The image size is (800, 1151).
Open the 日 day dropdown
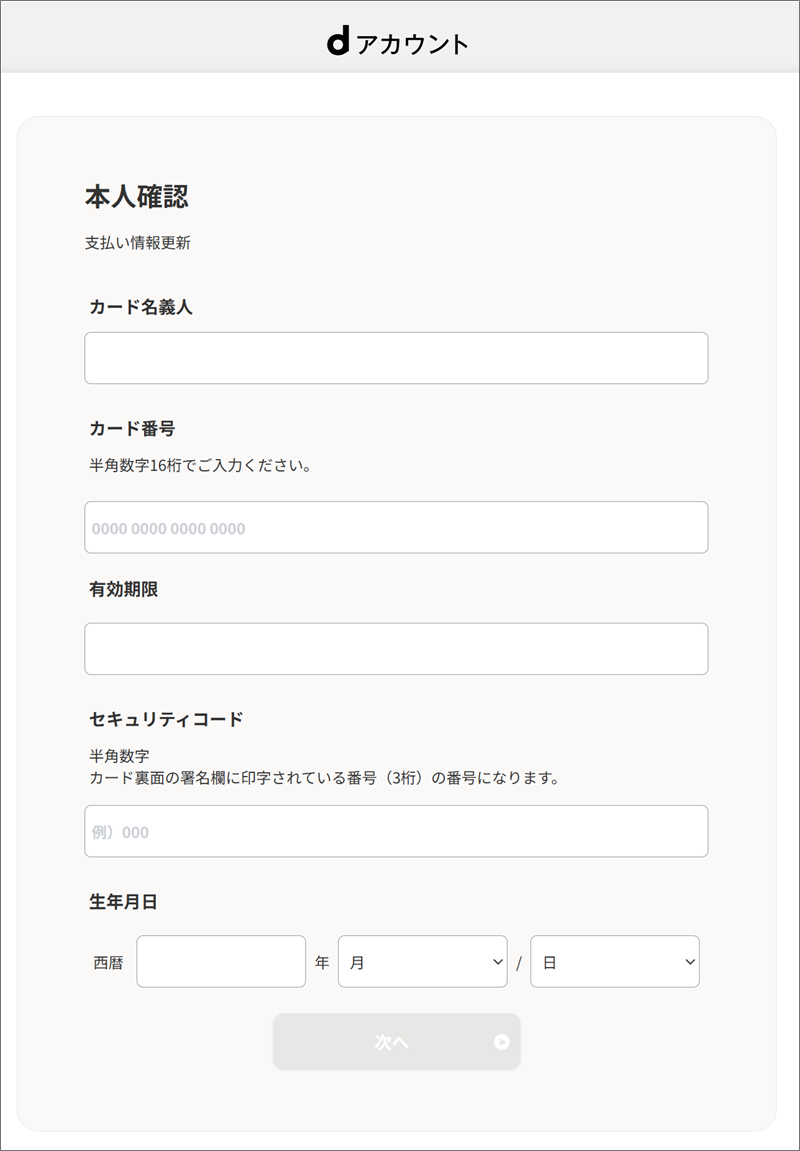pyautogui.click(x=615, y=962)
